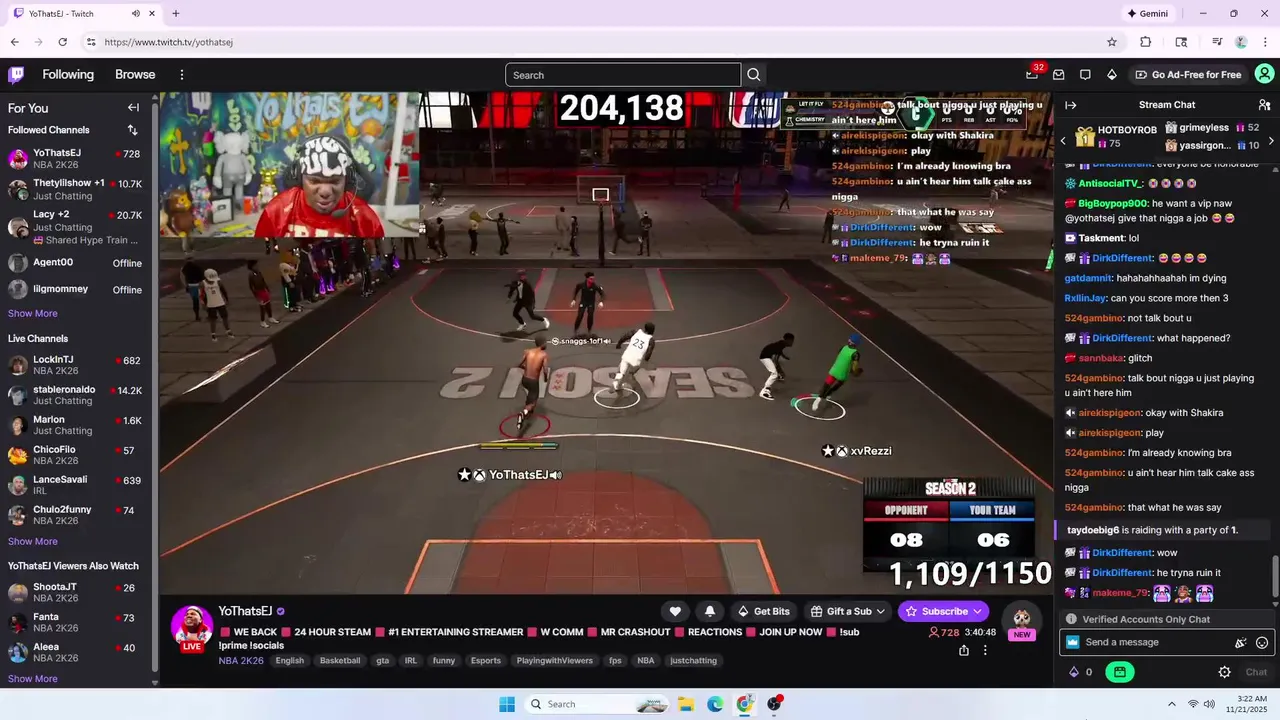Open Windows Start menu
This screenshot has height=720, width=1280.
(507, 704)
